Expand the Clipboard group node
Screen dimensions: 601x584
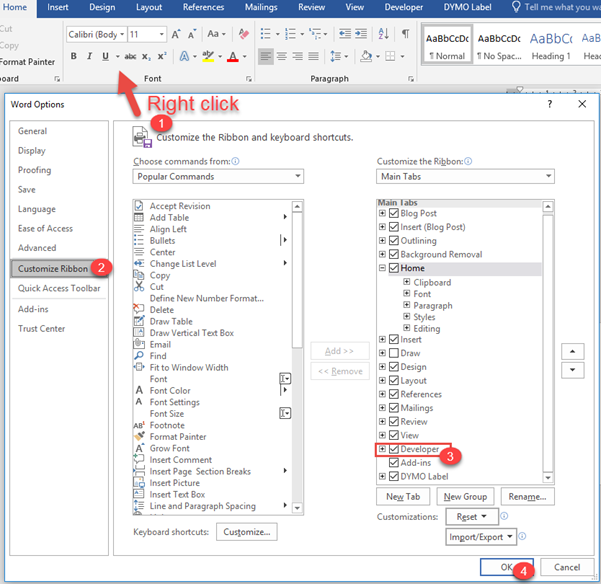click(407, 282)
